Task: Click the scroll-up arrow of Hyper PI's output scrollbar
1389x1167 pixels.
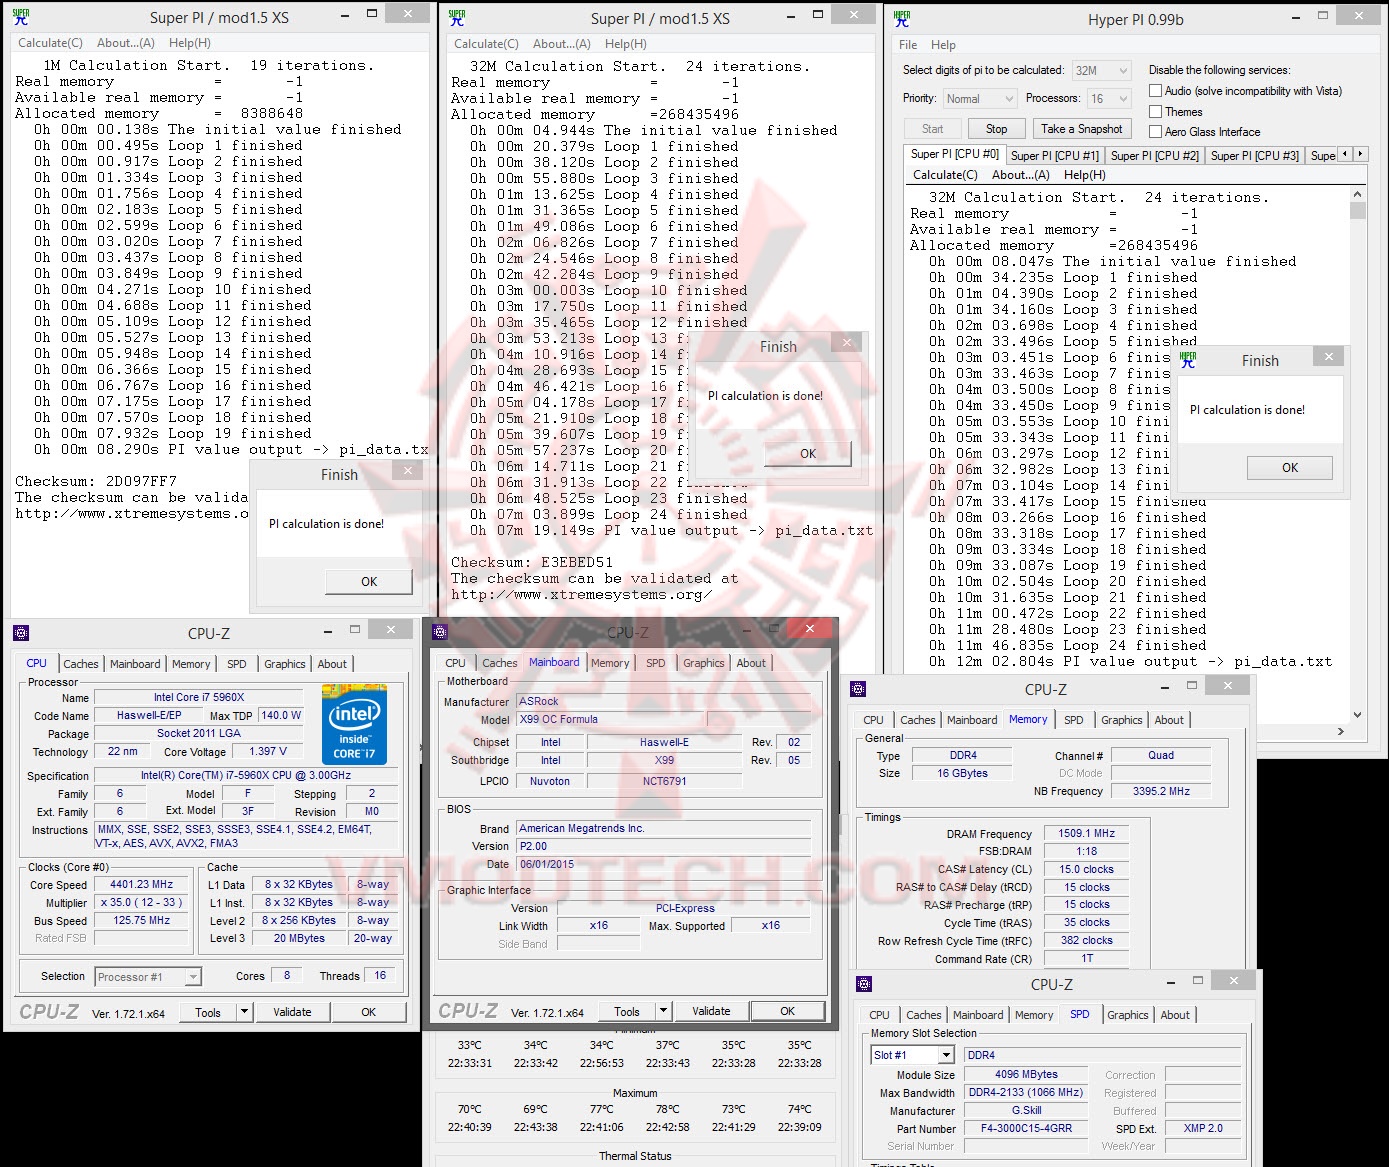Action: tap(1357, 194)
